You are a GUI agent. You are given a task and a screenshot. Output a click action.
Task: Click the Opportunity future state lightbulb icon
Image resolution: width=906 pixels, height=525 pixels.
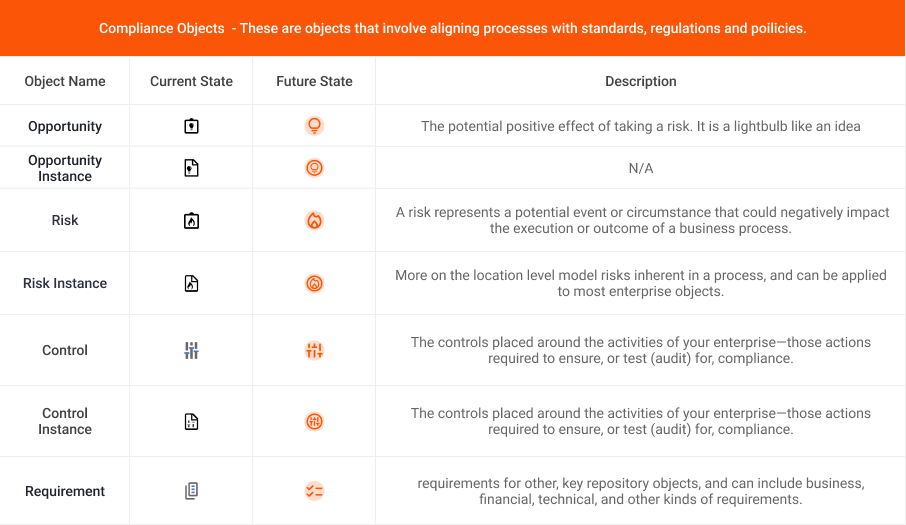[314, 126]
